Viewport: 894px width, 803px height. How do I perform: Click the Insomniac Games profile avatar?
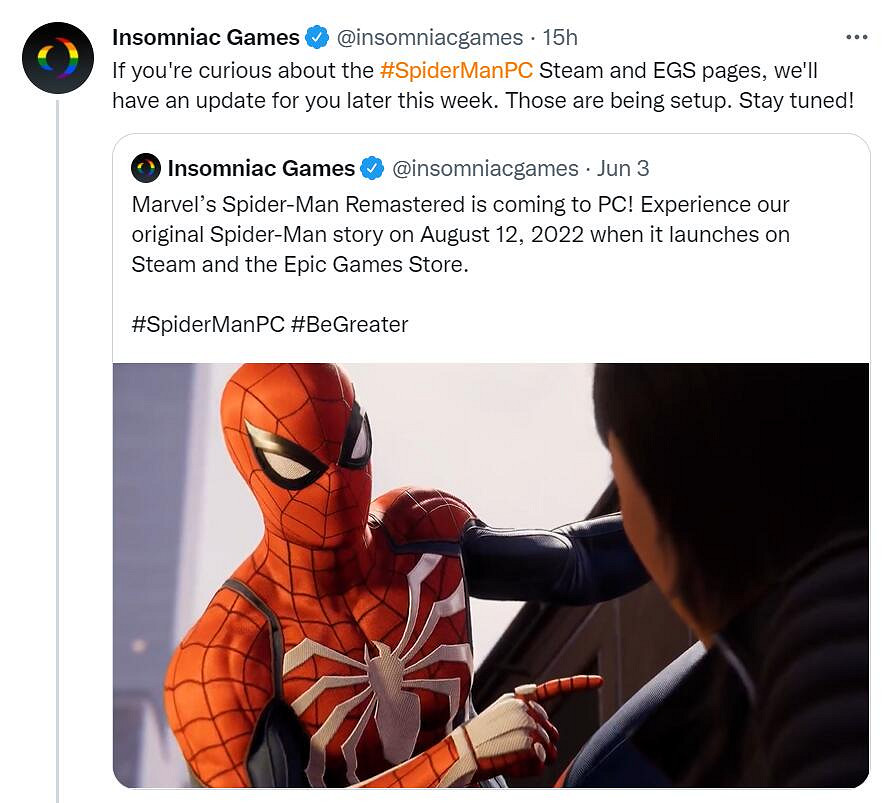click(x=57, y=59)
